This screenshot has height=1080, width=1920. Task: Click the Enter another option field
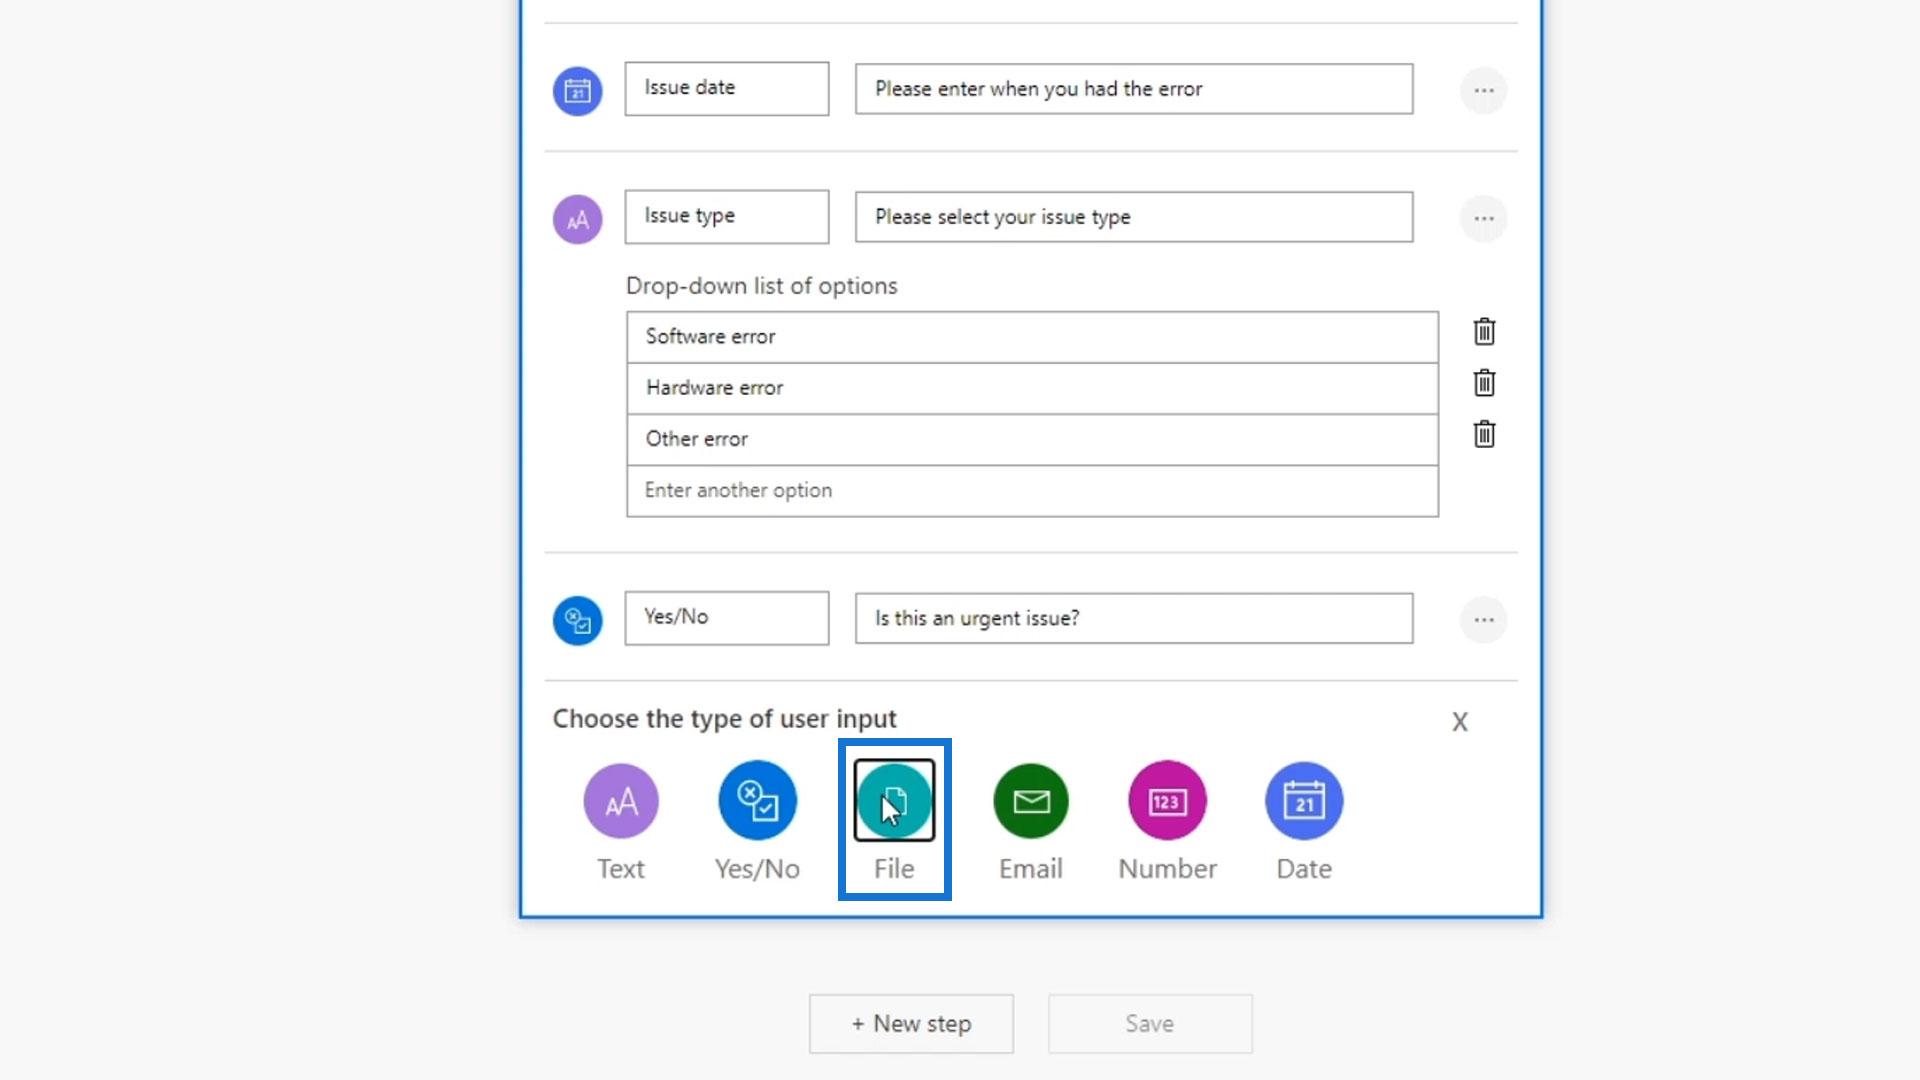(1032, 490)
